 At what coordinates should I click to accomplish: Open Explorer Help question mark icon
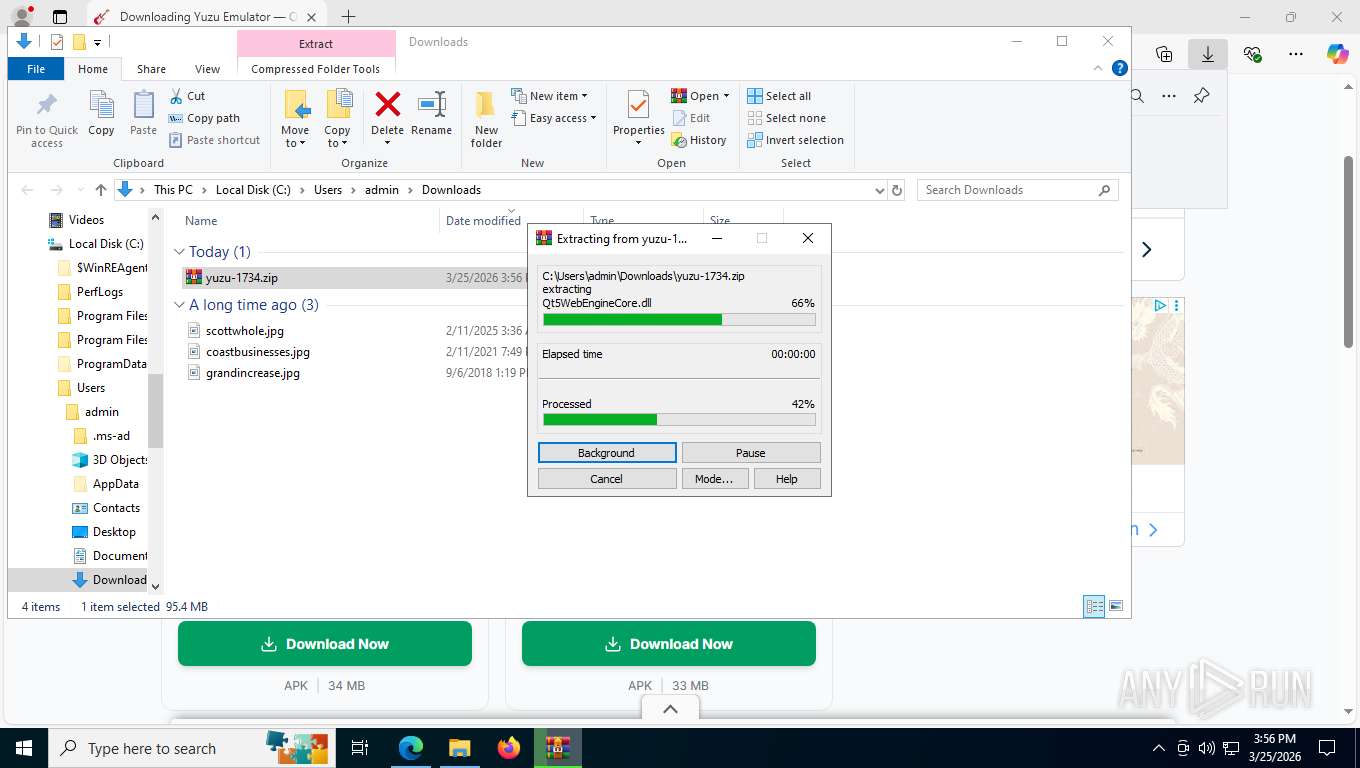click(1120, 68)
